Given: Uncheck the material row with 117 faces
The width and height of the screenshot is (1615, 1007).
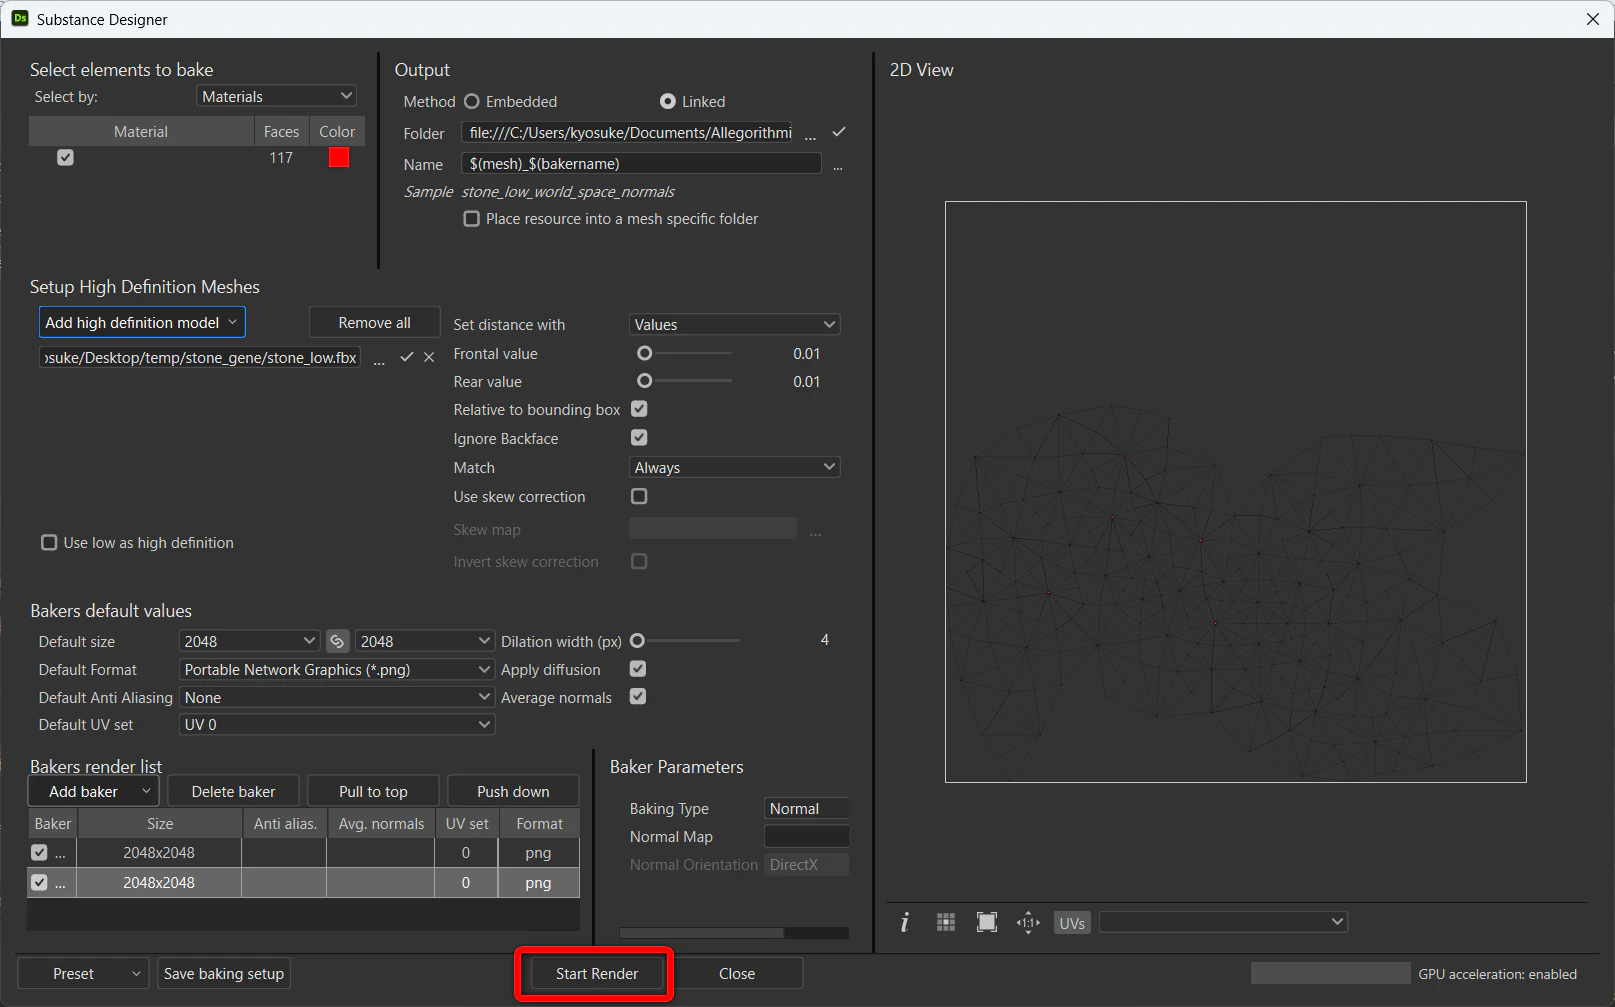Looking at the screenshot, I should [x=66, y=158].
